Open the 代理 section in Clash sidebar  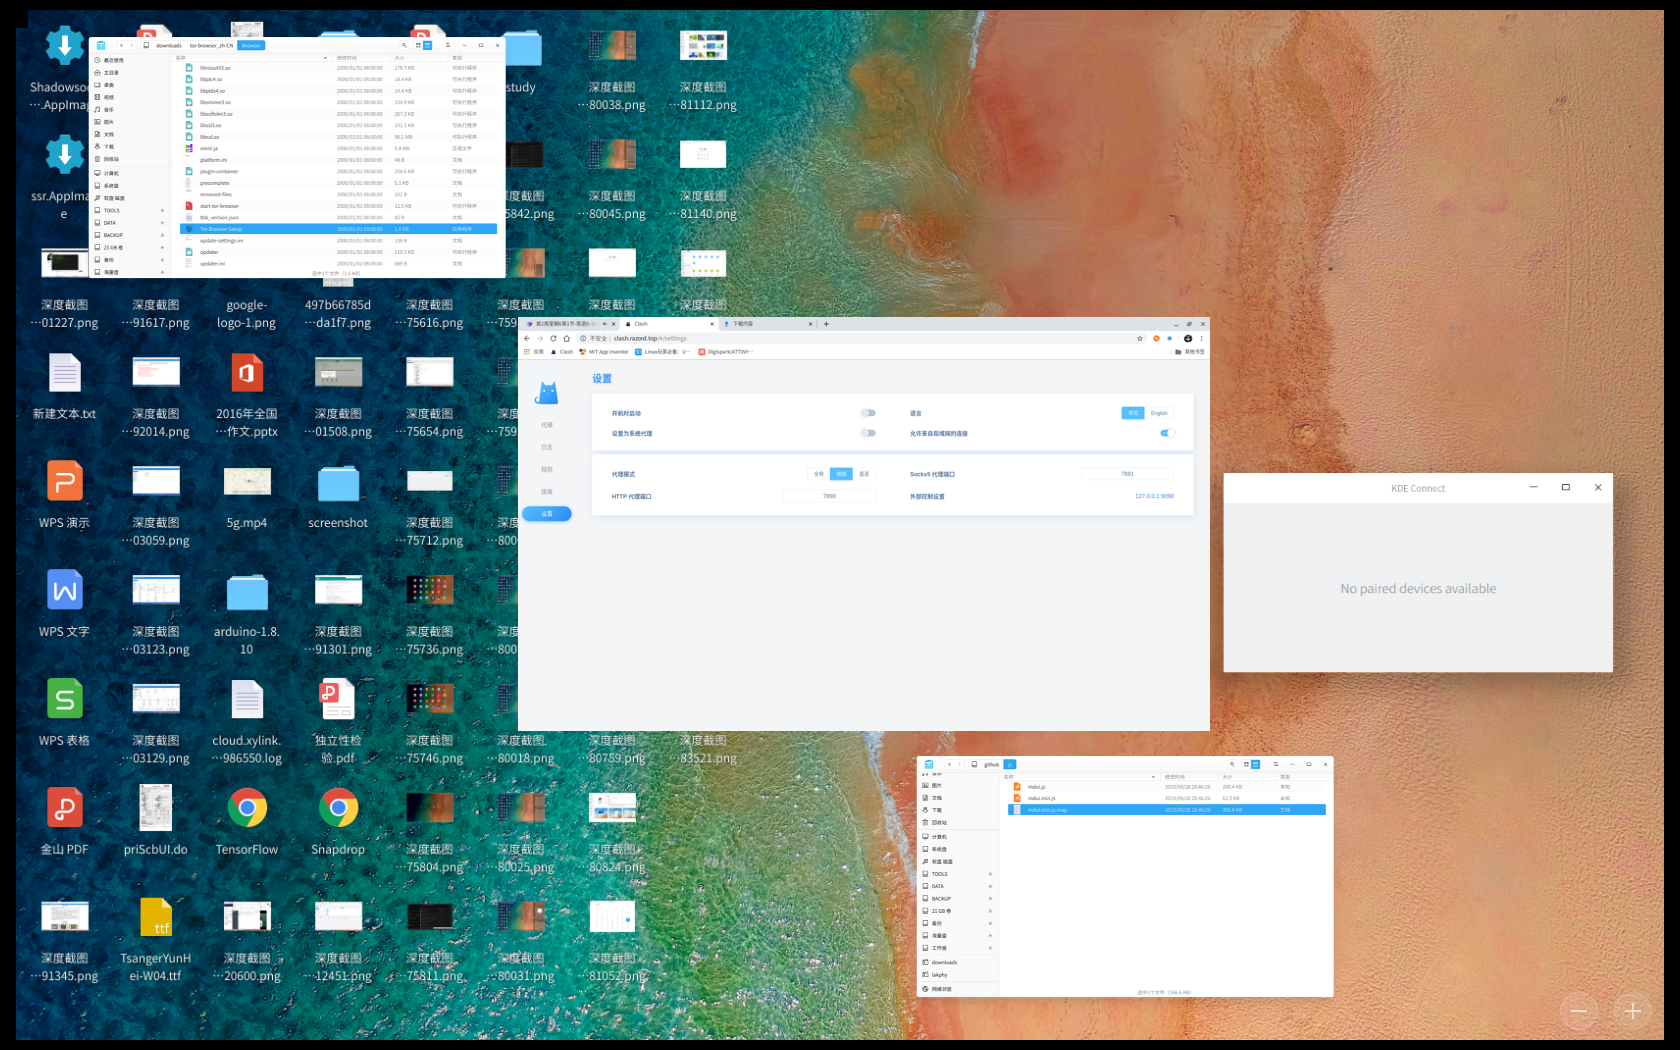(x=547, y=425)
